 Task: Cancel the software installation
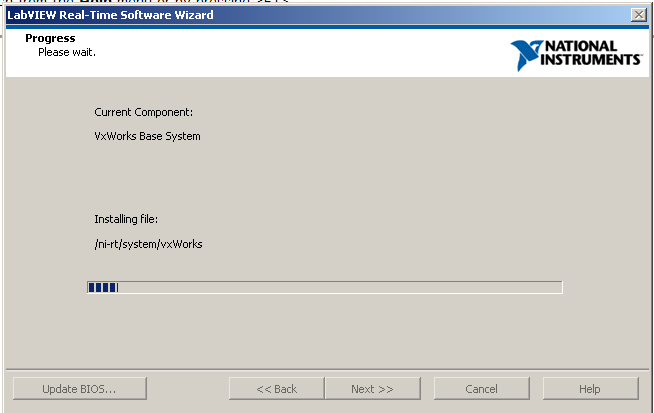[482, 389]
